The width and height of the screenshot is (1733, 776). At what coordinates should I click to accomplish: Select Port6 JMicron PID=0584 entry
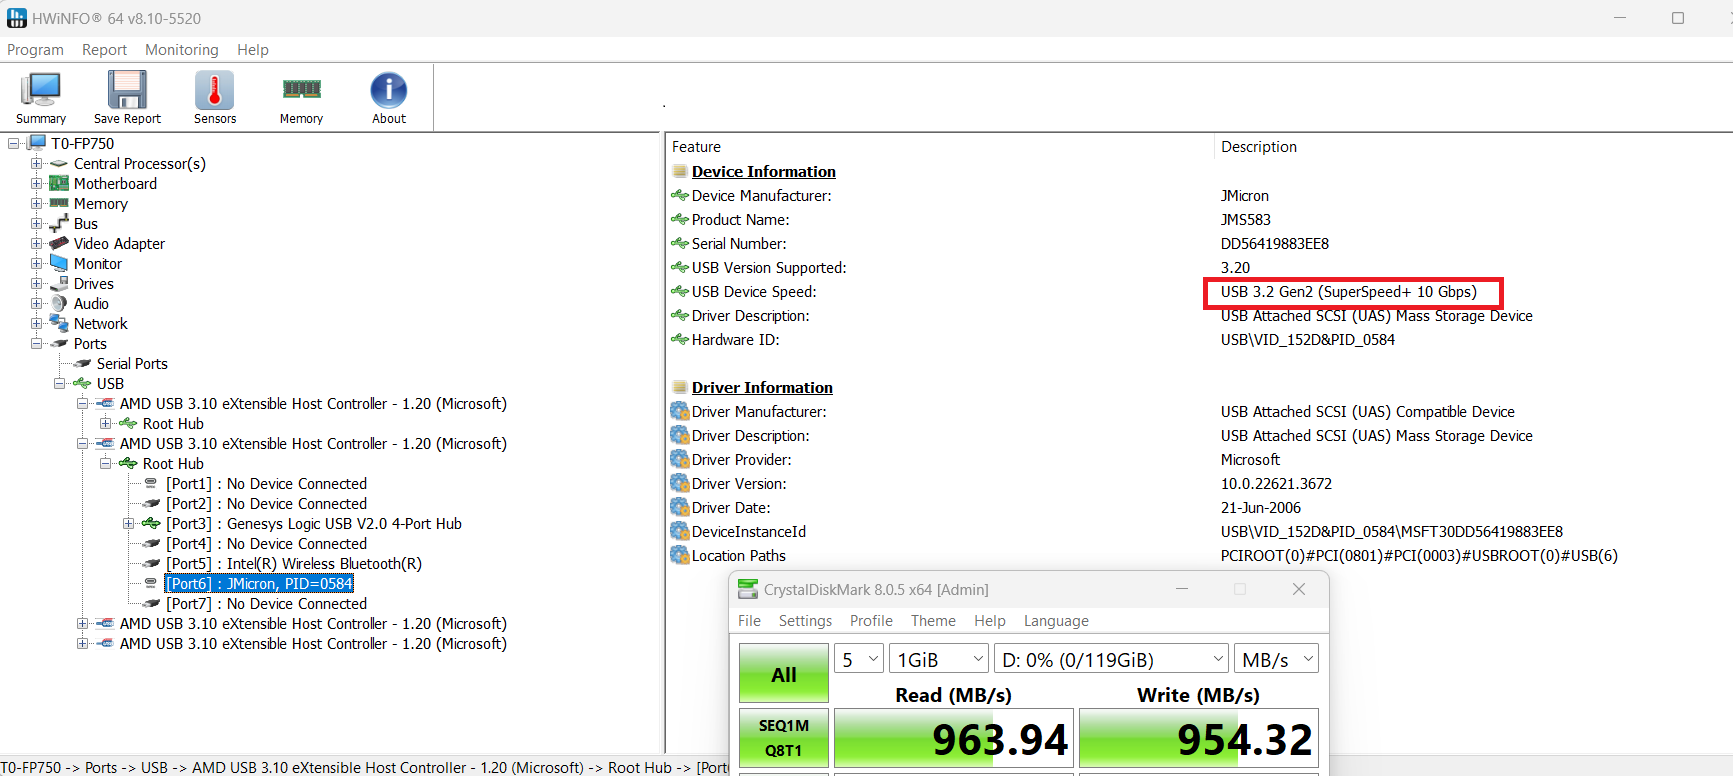click(259, 584)
